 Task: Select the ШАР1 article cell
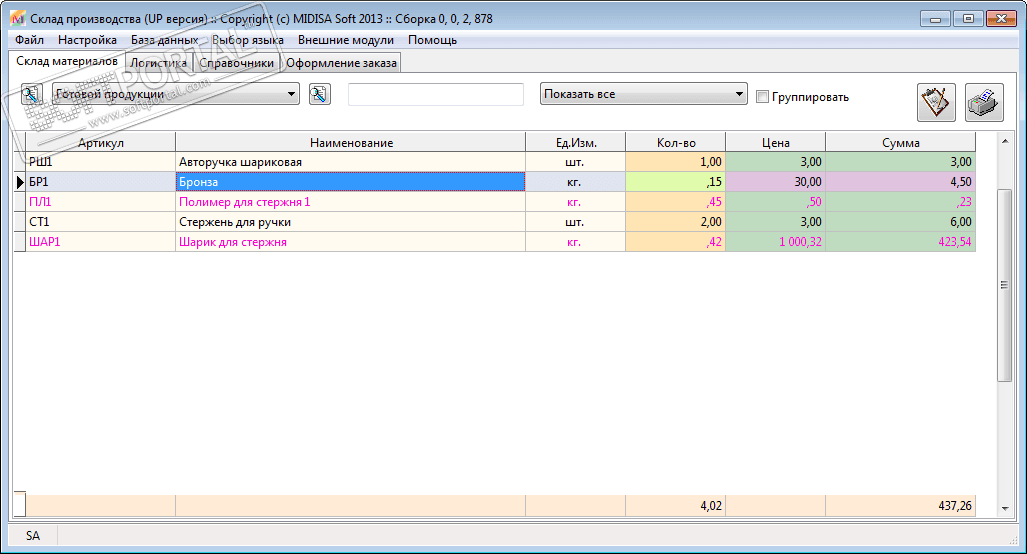100,242
